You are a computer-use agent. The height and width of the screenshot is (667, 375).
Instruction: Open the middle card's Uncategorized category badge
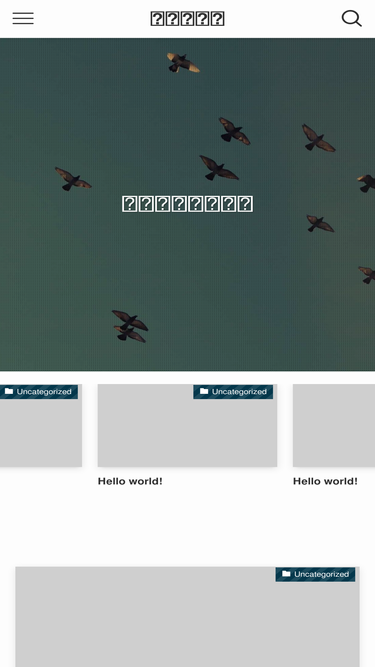233,392
